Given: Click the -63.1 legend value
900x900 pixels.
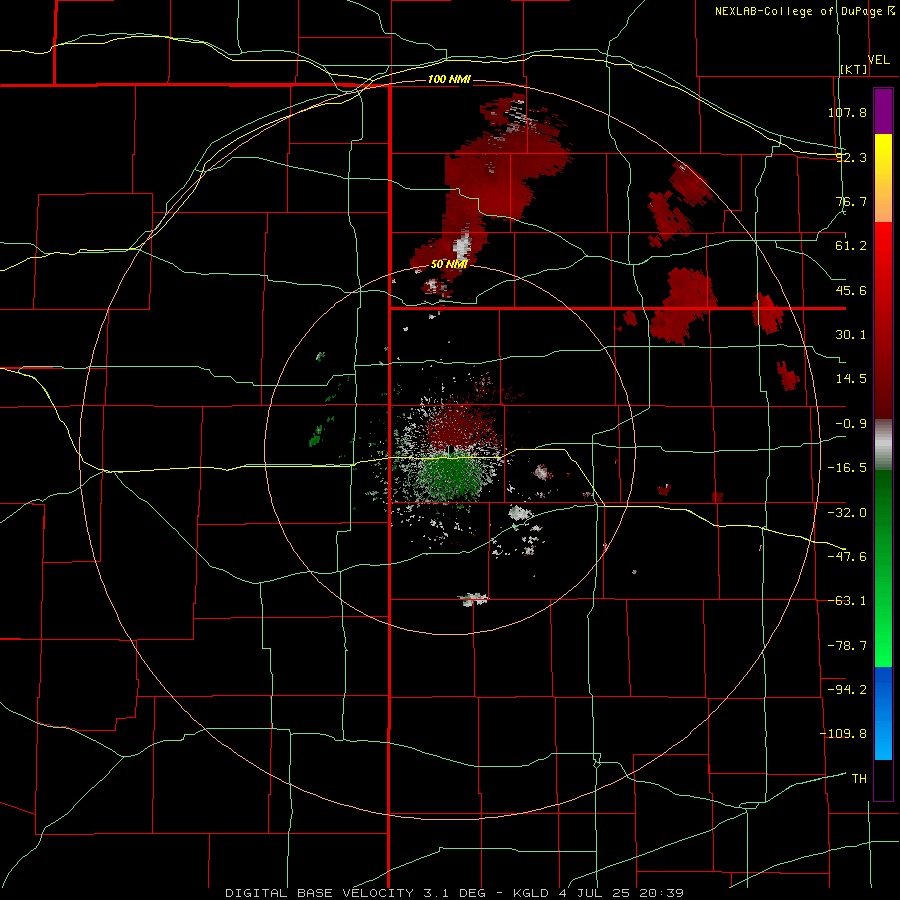Looking at the screenshot, I should click(847, 601).
